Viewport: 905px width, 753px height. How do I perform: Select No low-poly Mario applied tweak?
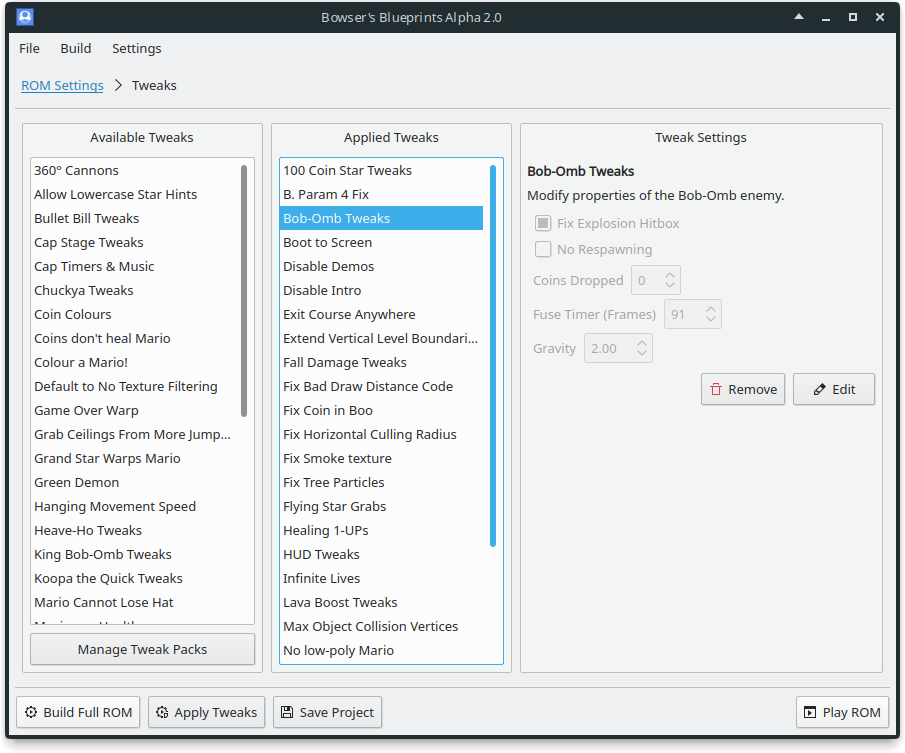click(382, 650)
